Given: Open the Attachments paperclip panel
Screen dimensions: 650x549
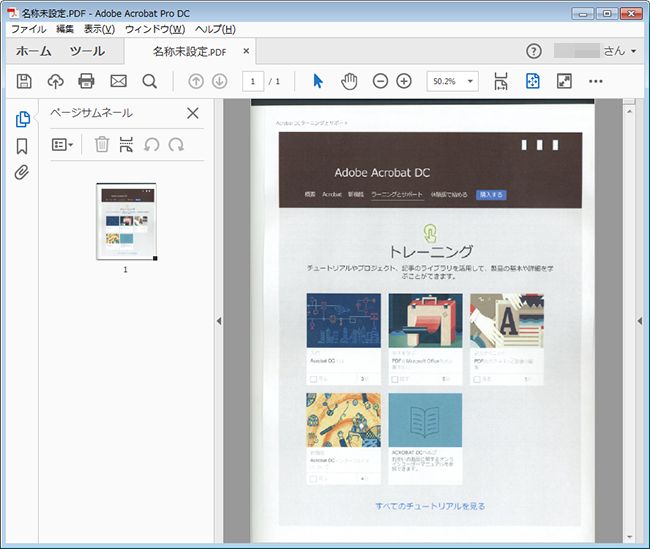Looking at the screenshot, I should tap(22, 172).
